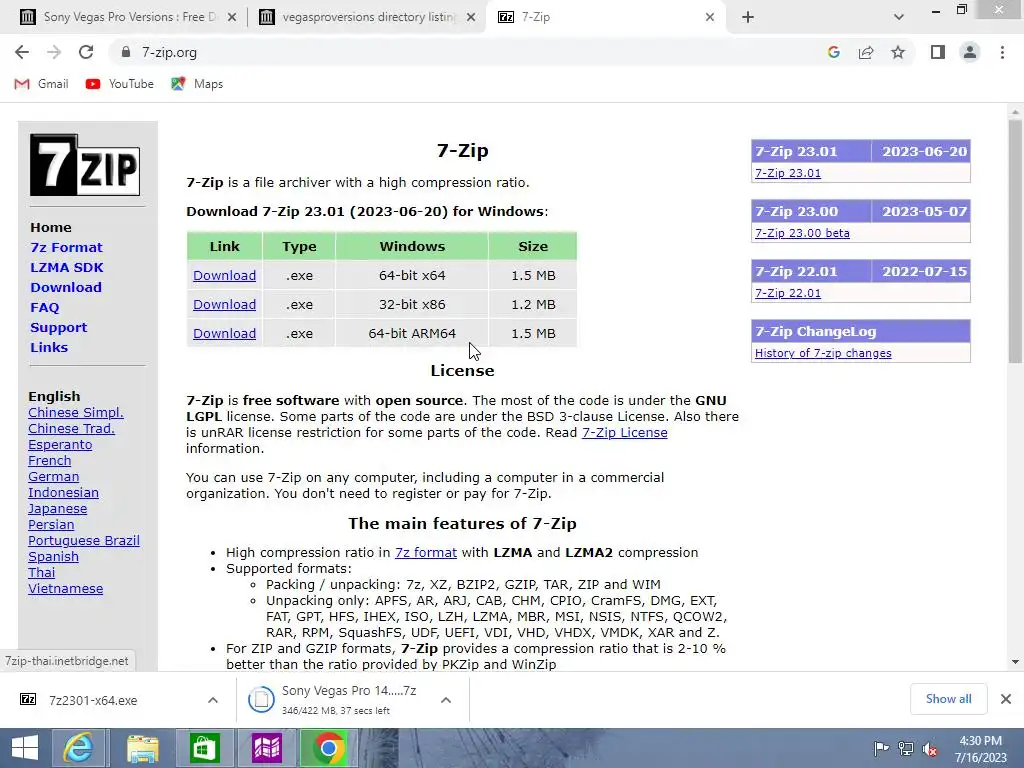Open the Gmail bookmark
The width and height of the screenshot is (1024, 768).
pos(41,84)
